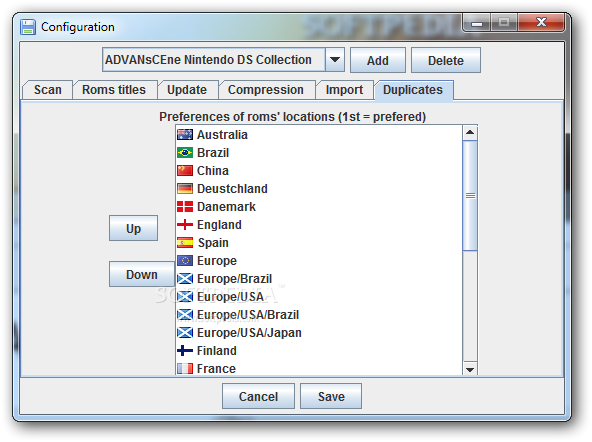Click the France flag icon
The height and width of the screenshot is (442, 592).
pyautogui.click(x=185, y=368)
